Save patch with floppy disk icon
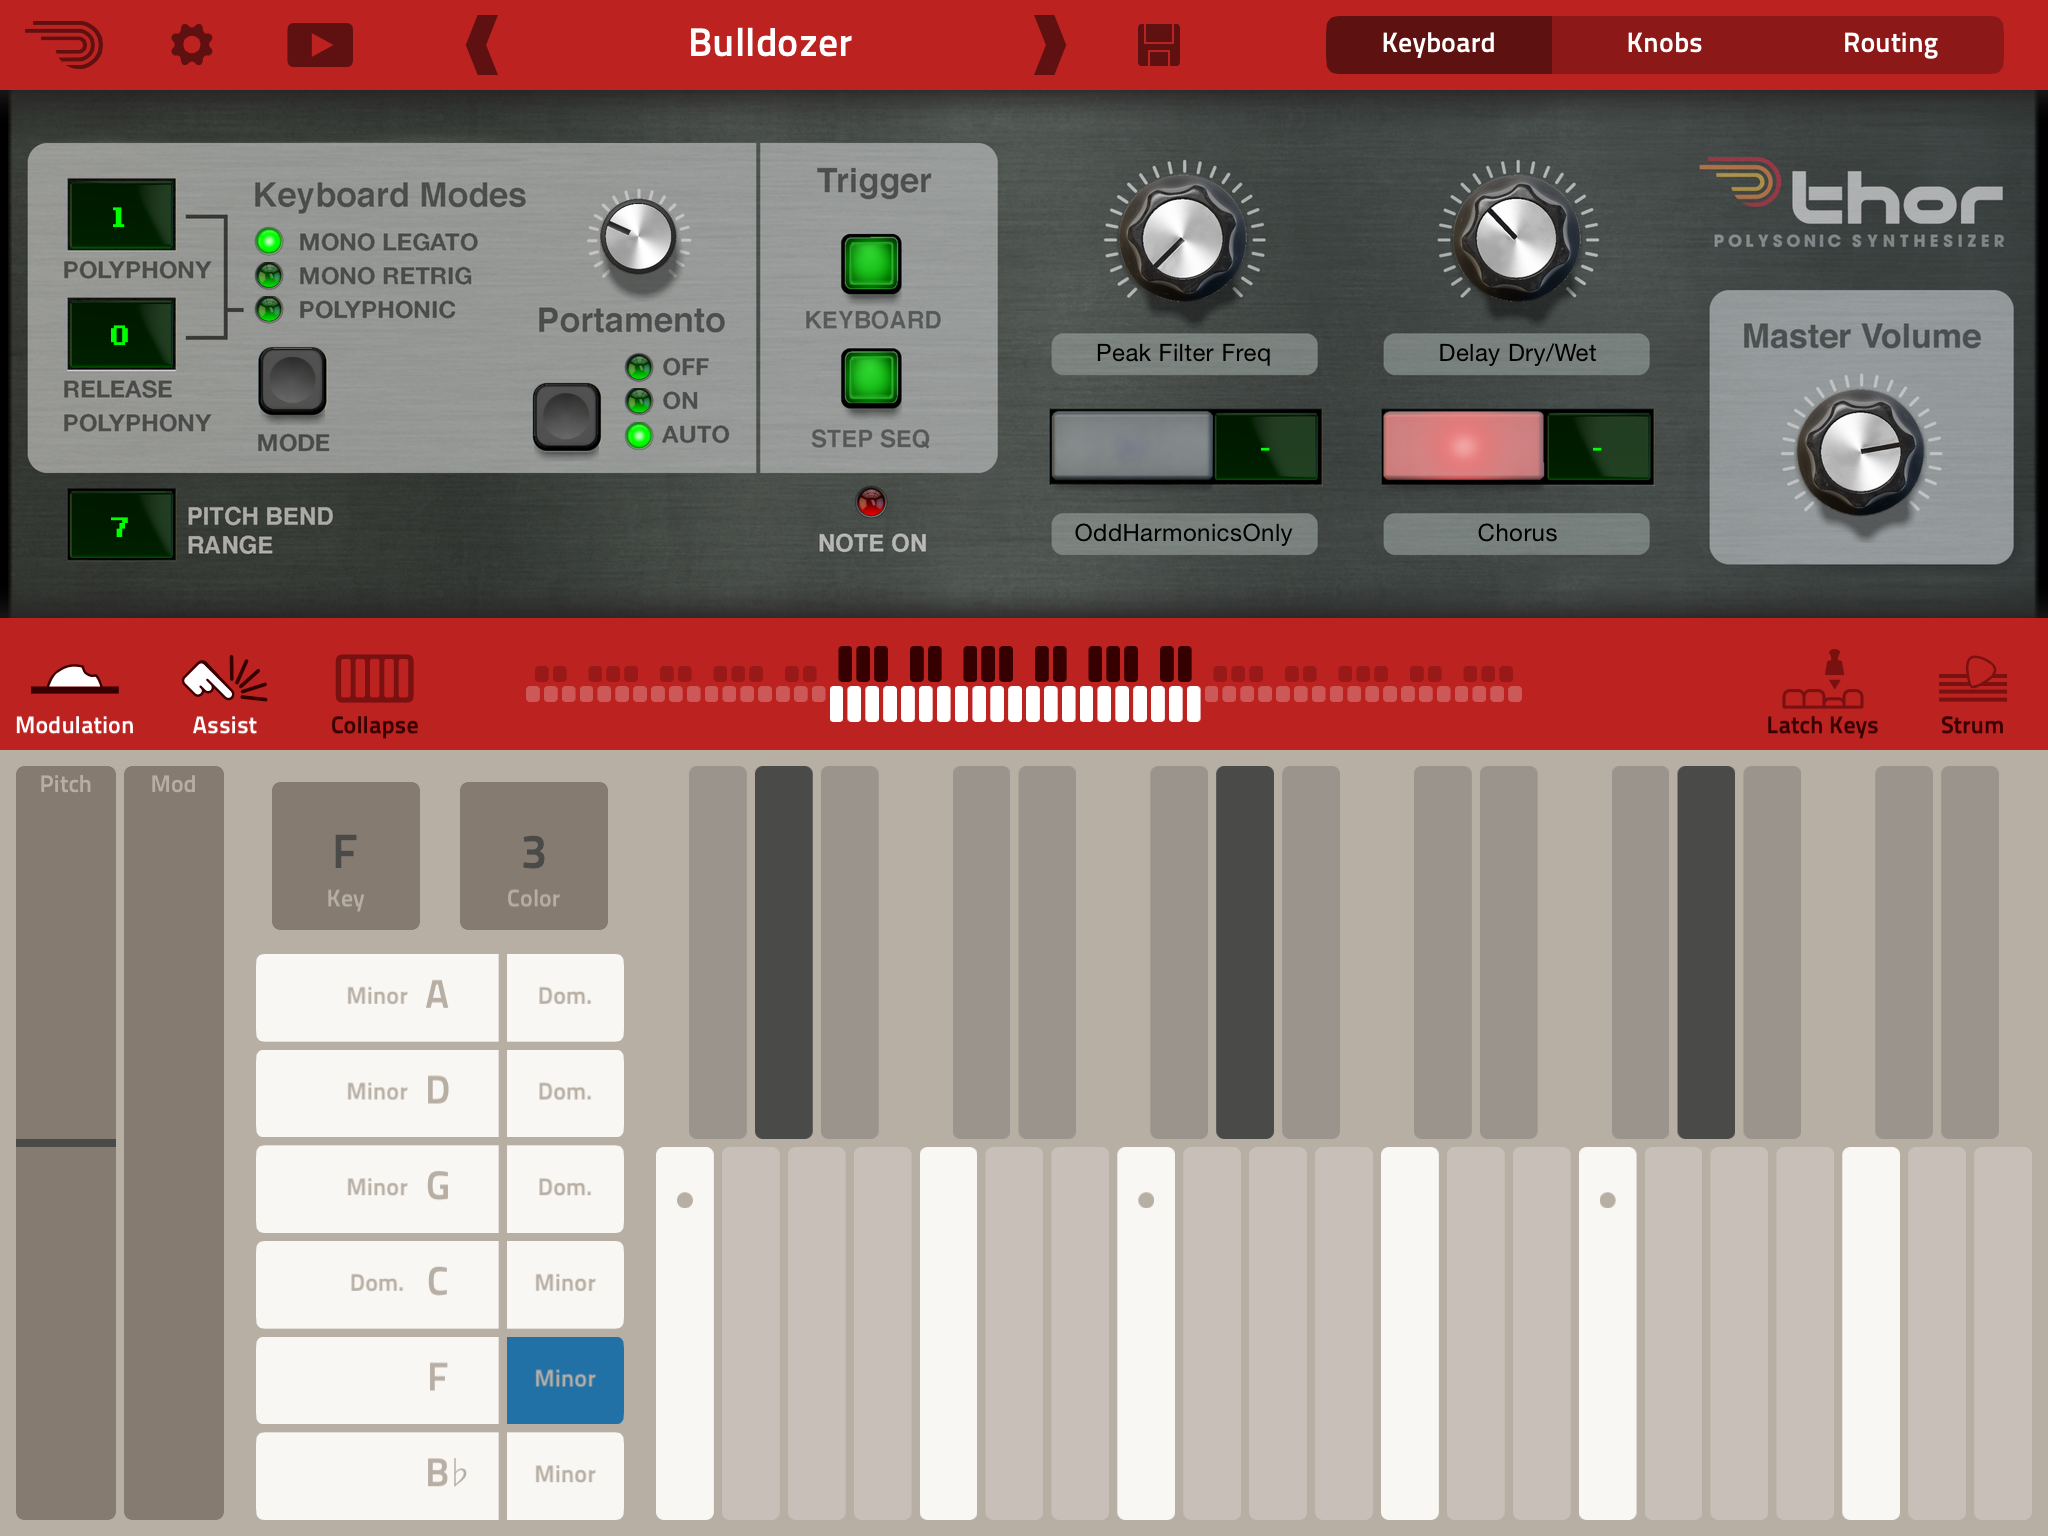Viewport: 2048px width, 1536px height. point(1159,45)
